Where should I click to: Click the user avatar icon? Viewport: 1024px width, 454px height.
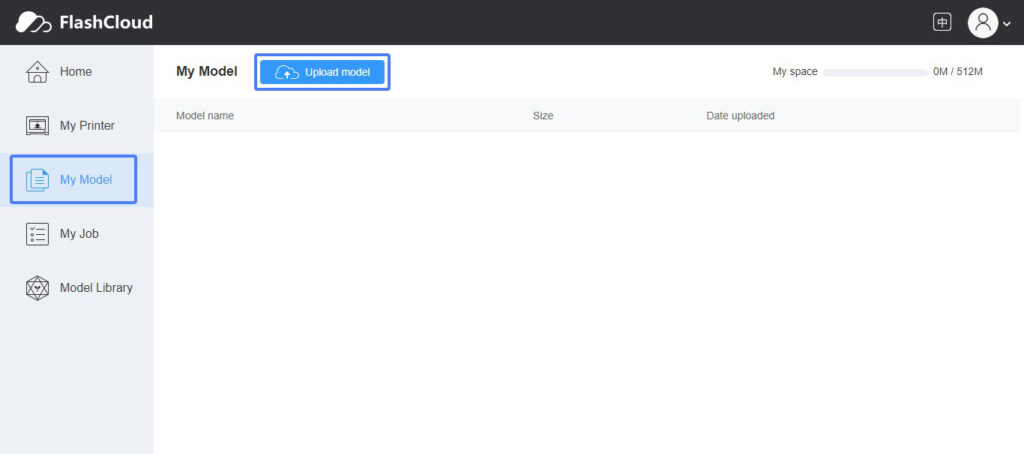983,23
